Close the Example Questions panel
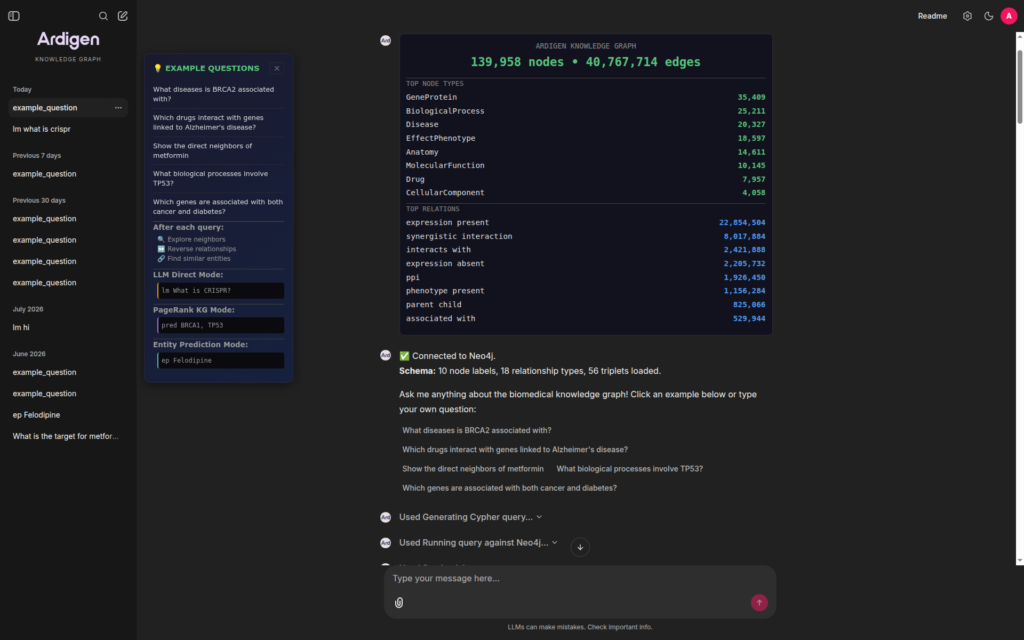 (x=277, y=68)
